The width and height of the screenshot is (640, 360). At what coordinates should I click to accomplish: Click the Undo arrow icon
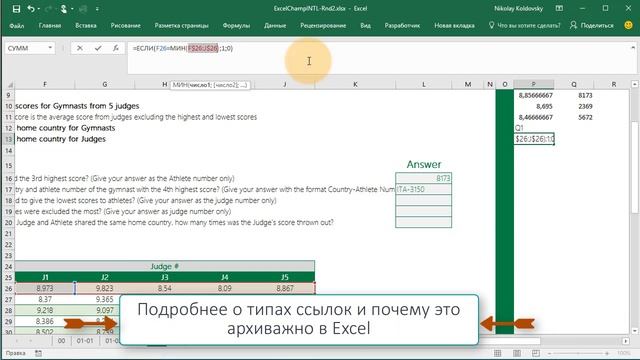pos(31,9)
